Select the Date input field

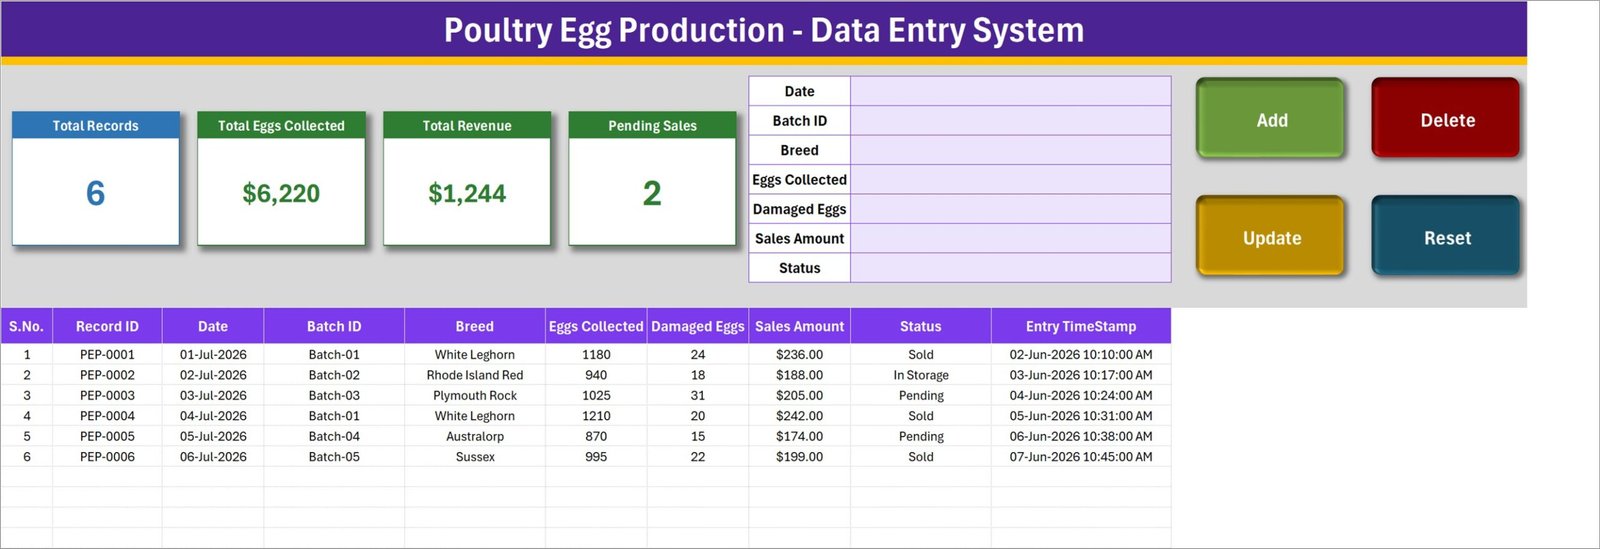(x=1010, y=91)
